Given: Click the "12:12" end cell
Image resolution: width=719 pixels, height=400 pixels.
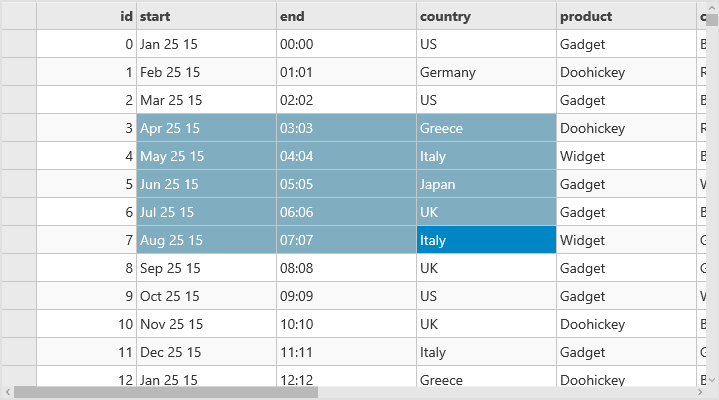Looking at the screenshot, I should click(x=346, y=379).
